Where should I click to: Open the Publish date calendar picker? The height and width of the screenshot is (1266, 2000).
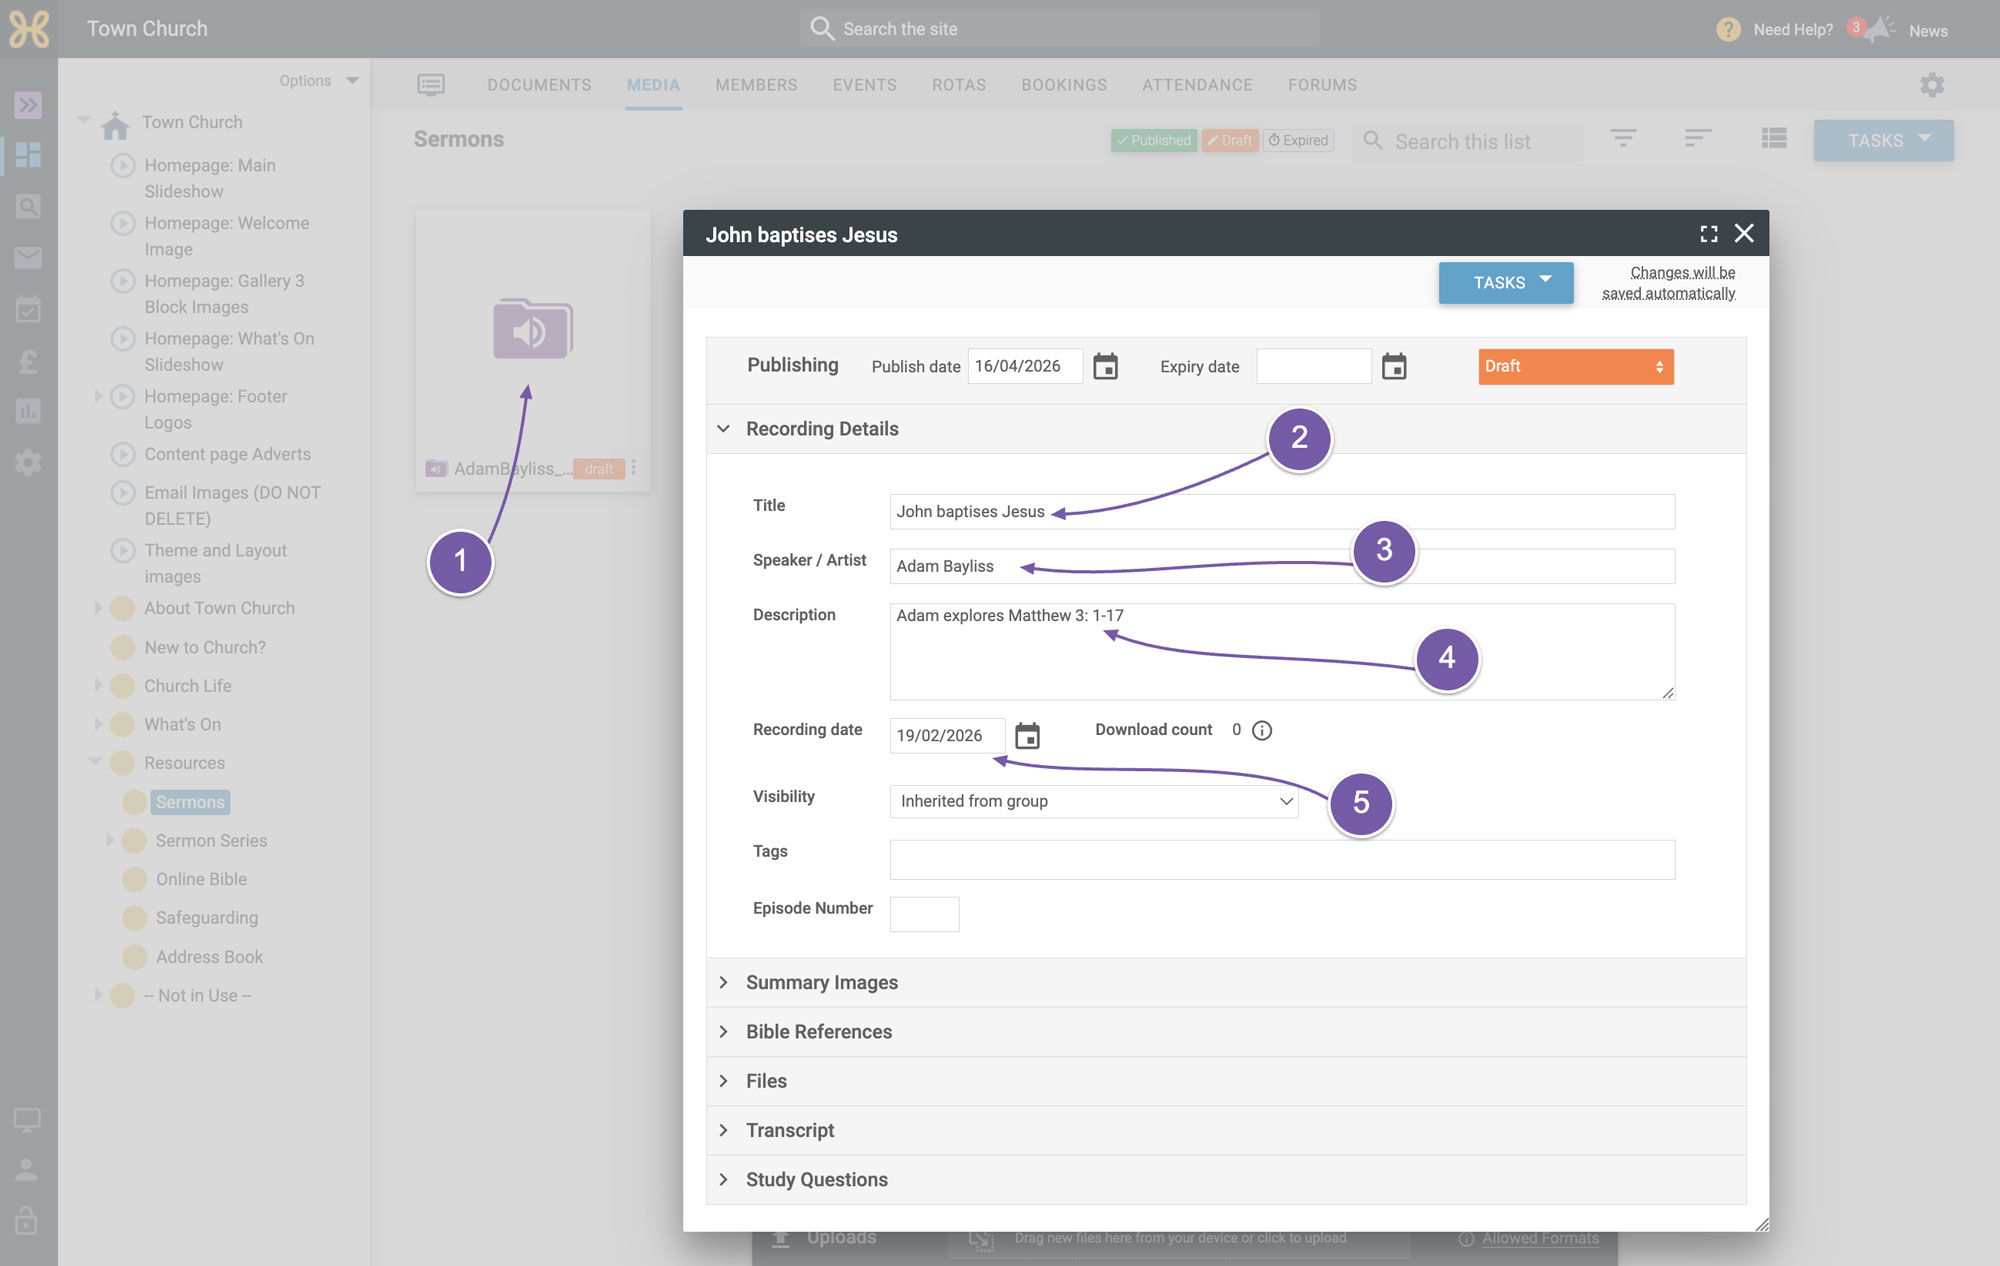(x=1105, y=367)
